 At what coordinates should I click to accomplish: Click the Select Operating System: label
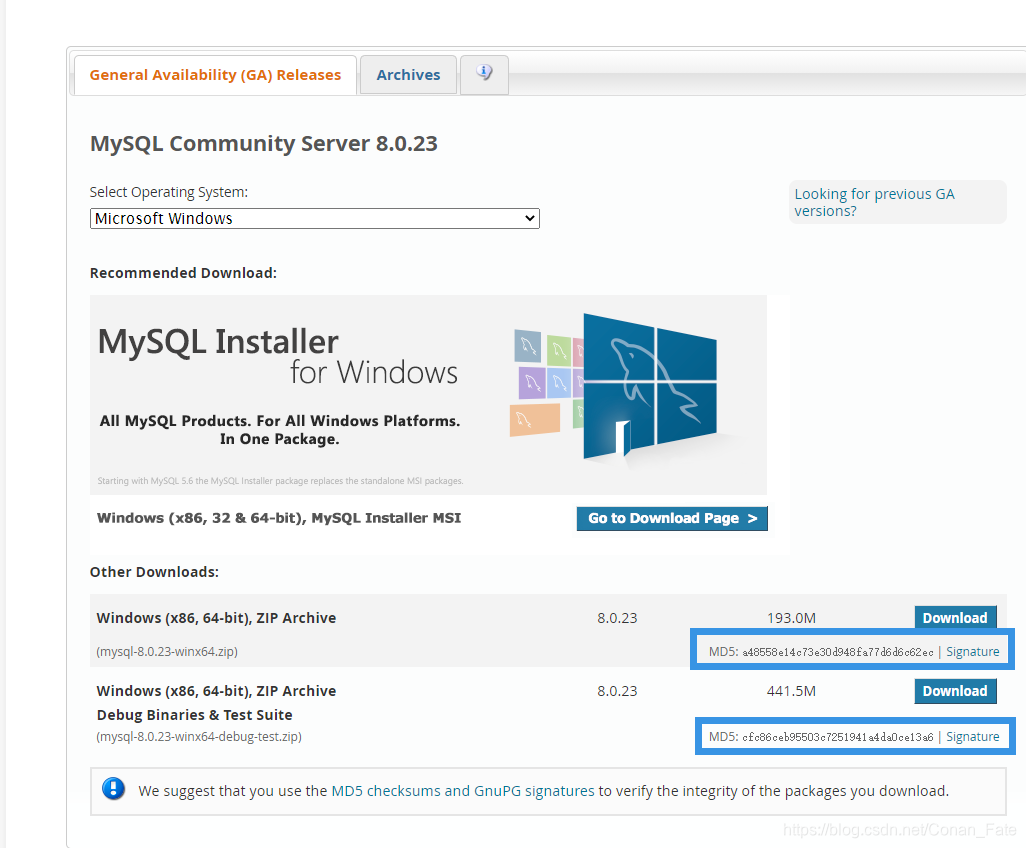click(x=169, y=192)
